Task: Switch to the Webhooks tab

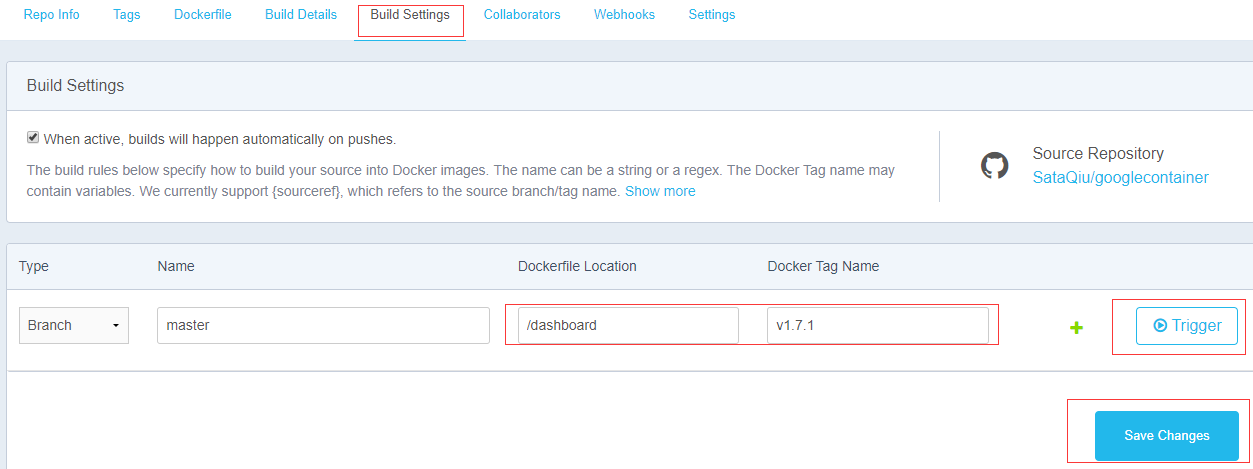Action: [x=625, y=15]
